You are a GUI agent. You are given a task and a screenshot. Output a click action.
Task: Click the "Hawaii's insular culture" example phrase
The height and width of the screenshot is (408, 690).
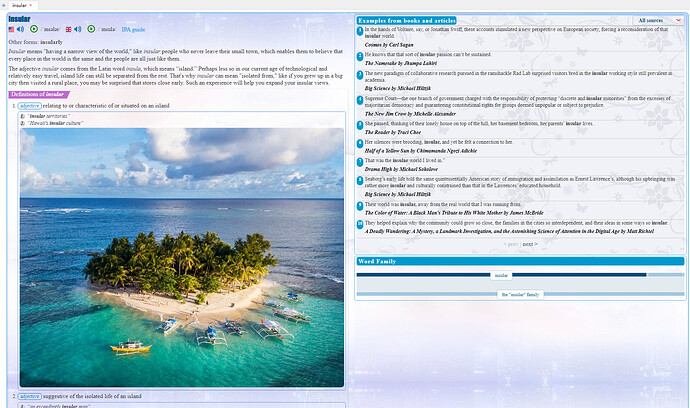coord(55,123)
